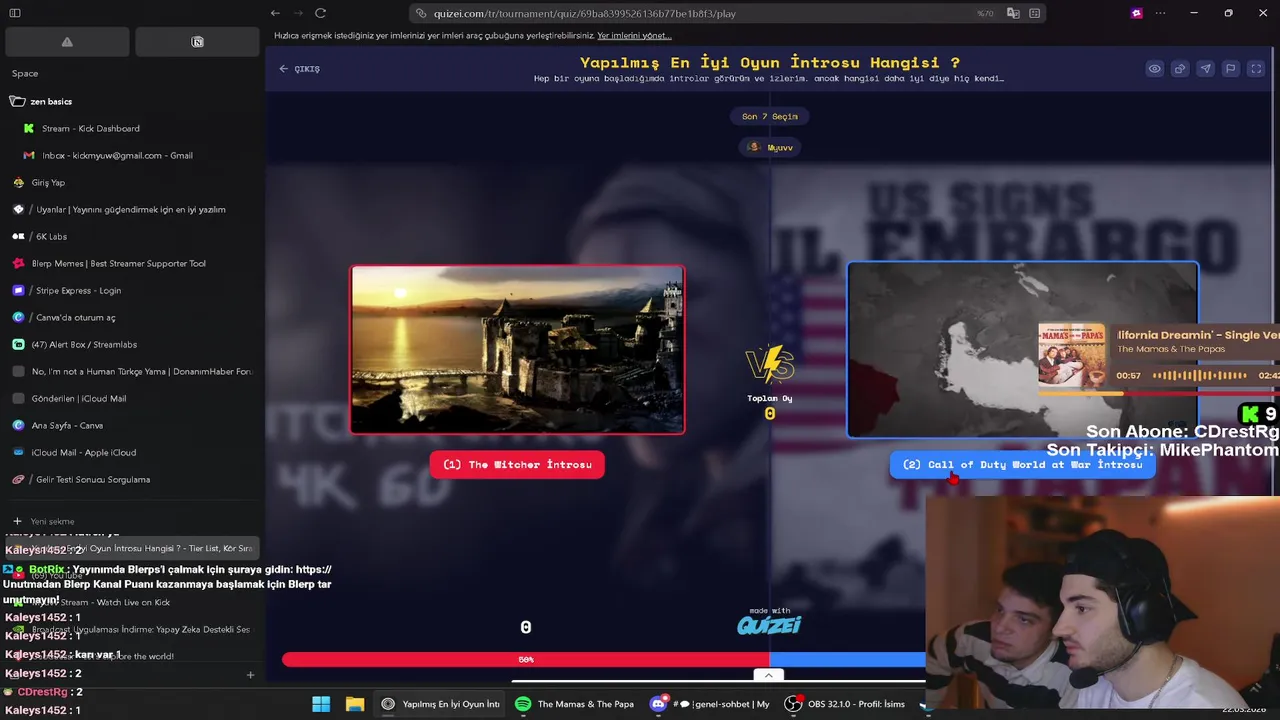Click the red 50% vote bar

tap(525, 660)
